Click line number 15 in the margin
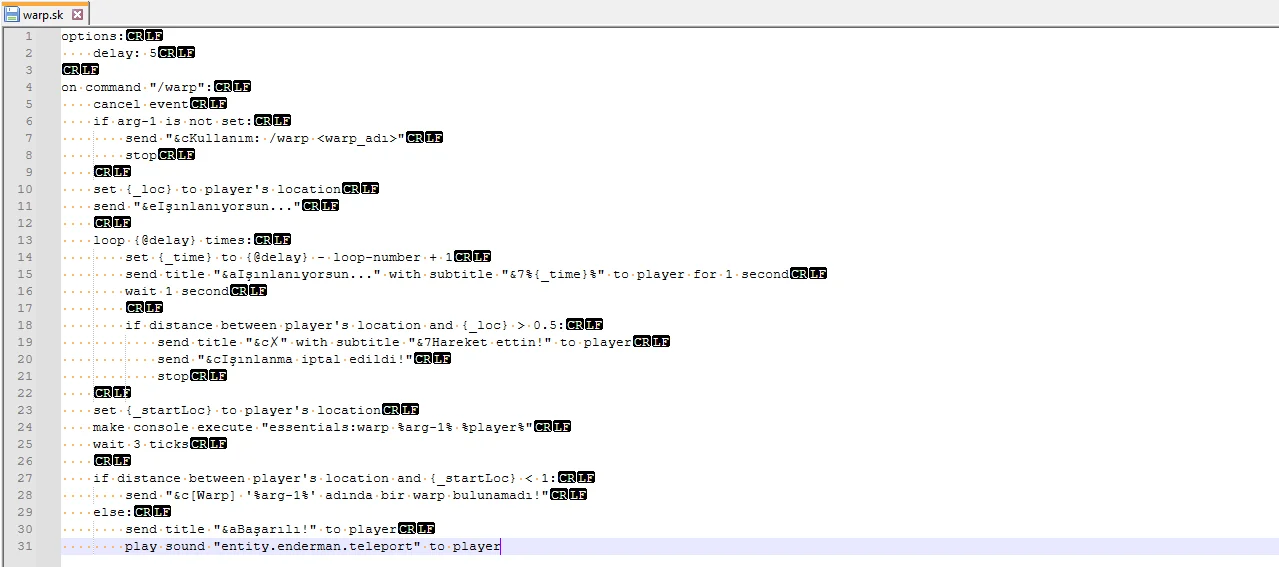Viewport: 1279px width, 567px height. [x=25, y=274]
